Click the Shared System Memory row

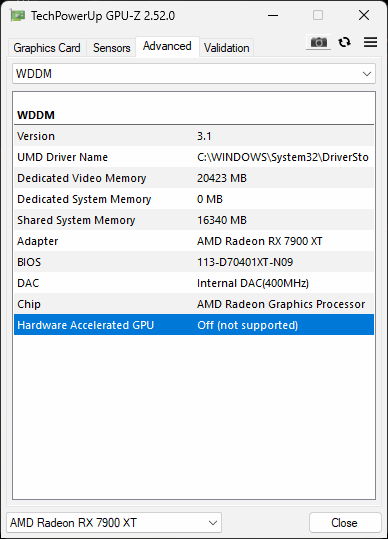pyautogui.click(x=194, y=220)
